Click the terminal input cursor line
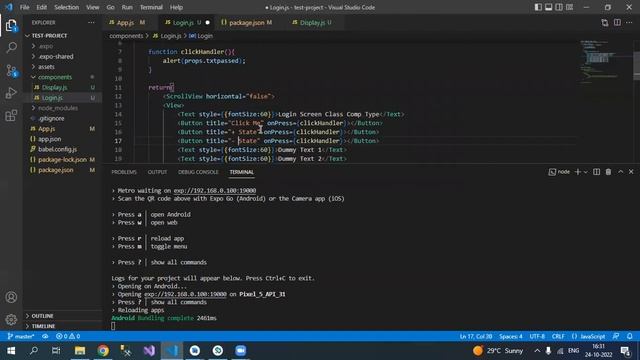The height and width of the screenshot is (360, 640). click(x=113, y=326)
